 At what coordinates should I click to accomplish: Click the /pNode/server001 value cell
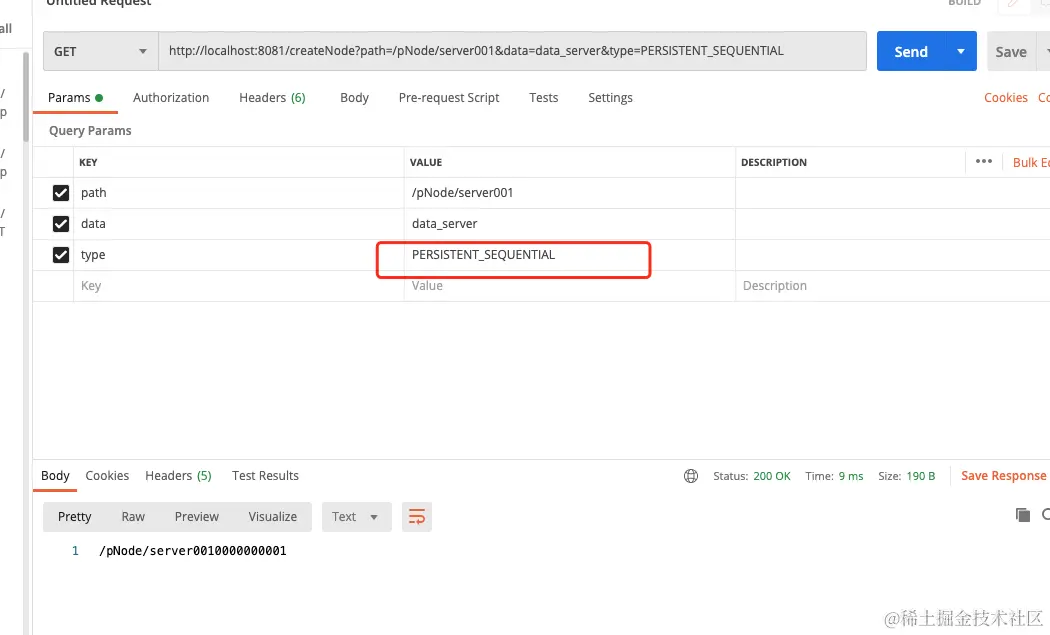(569, 193)
